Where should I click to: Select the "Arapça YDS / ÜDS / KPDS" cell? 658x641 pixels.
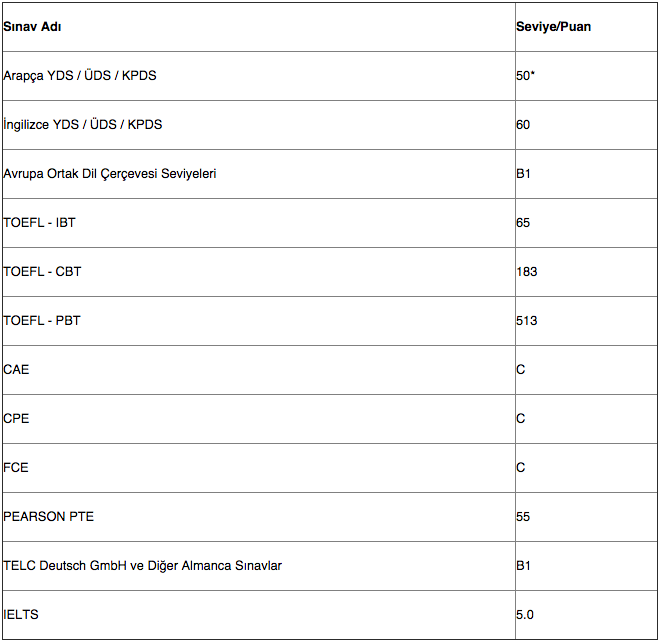[80, 76]
